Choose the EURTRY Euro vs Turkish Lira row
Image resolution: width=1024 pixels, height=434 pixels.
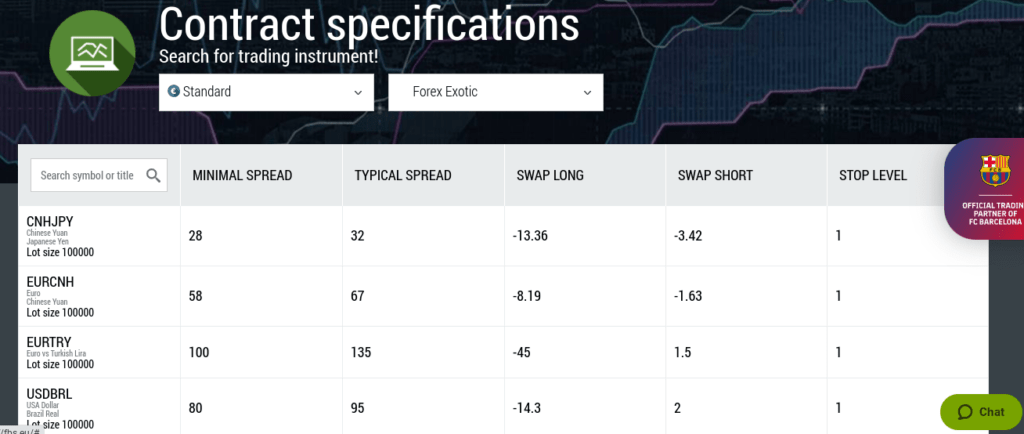(503, 352)
